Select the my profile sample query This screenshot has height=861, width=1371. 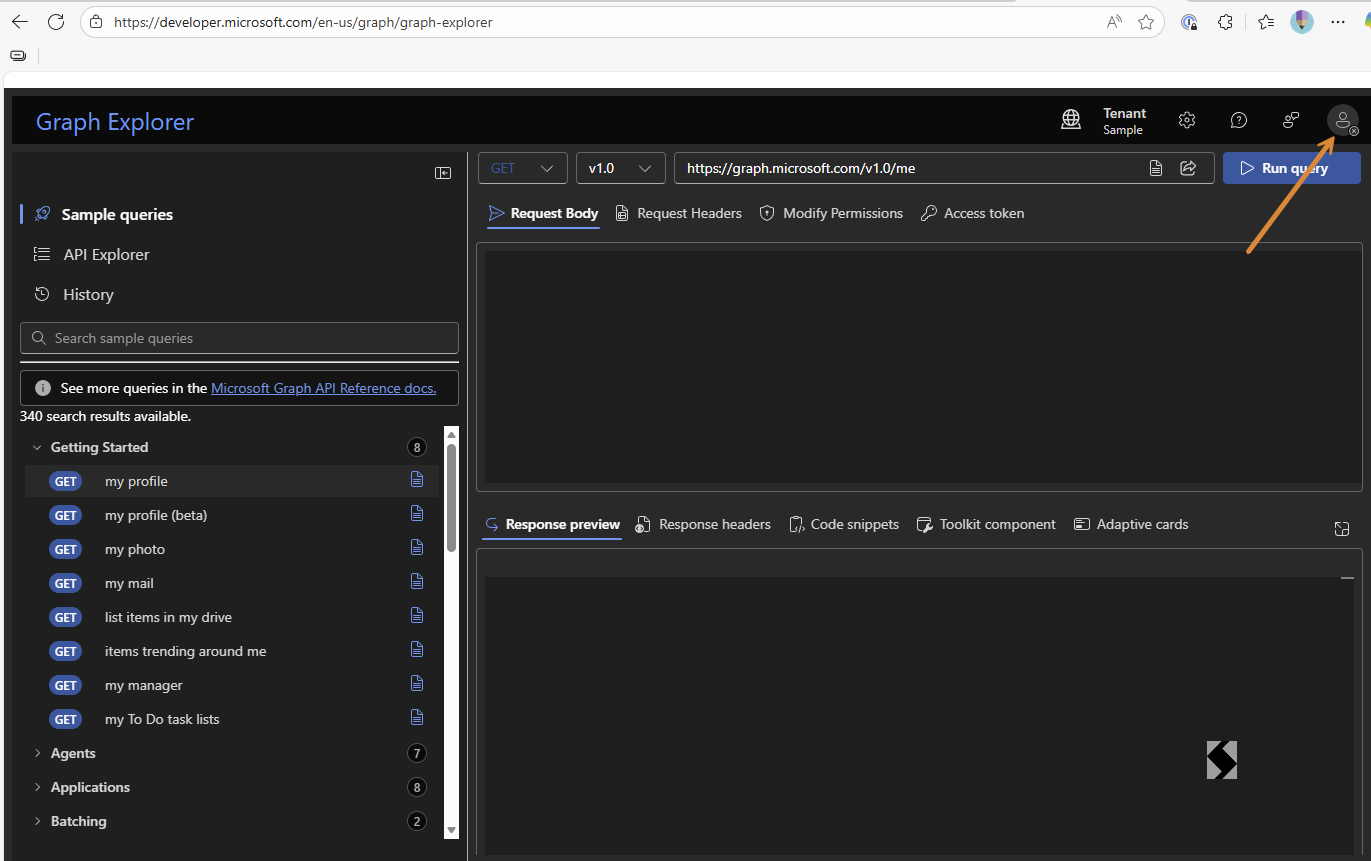(232, 481)
